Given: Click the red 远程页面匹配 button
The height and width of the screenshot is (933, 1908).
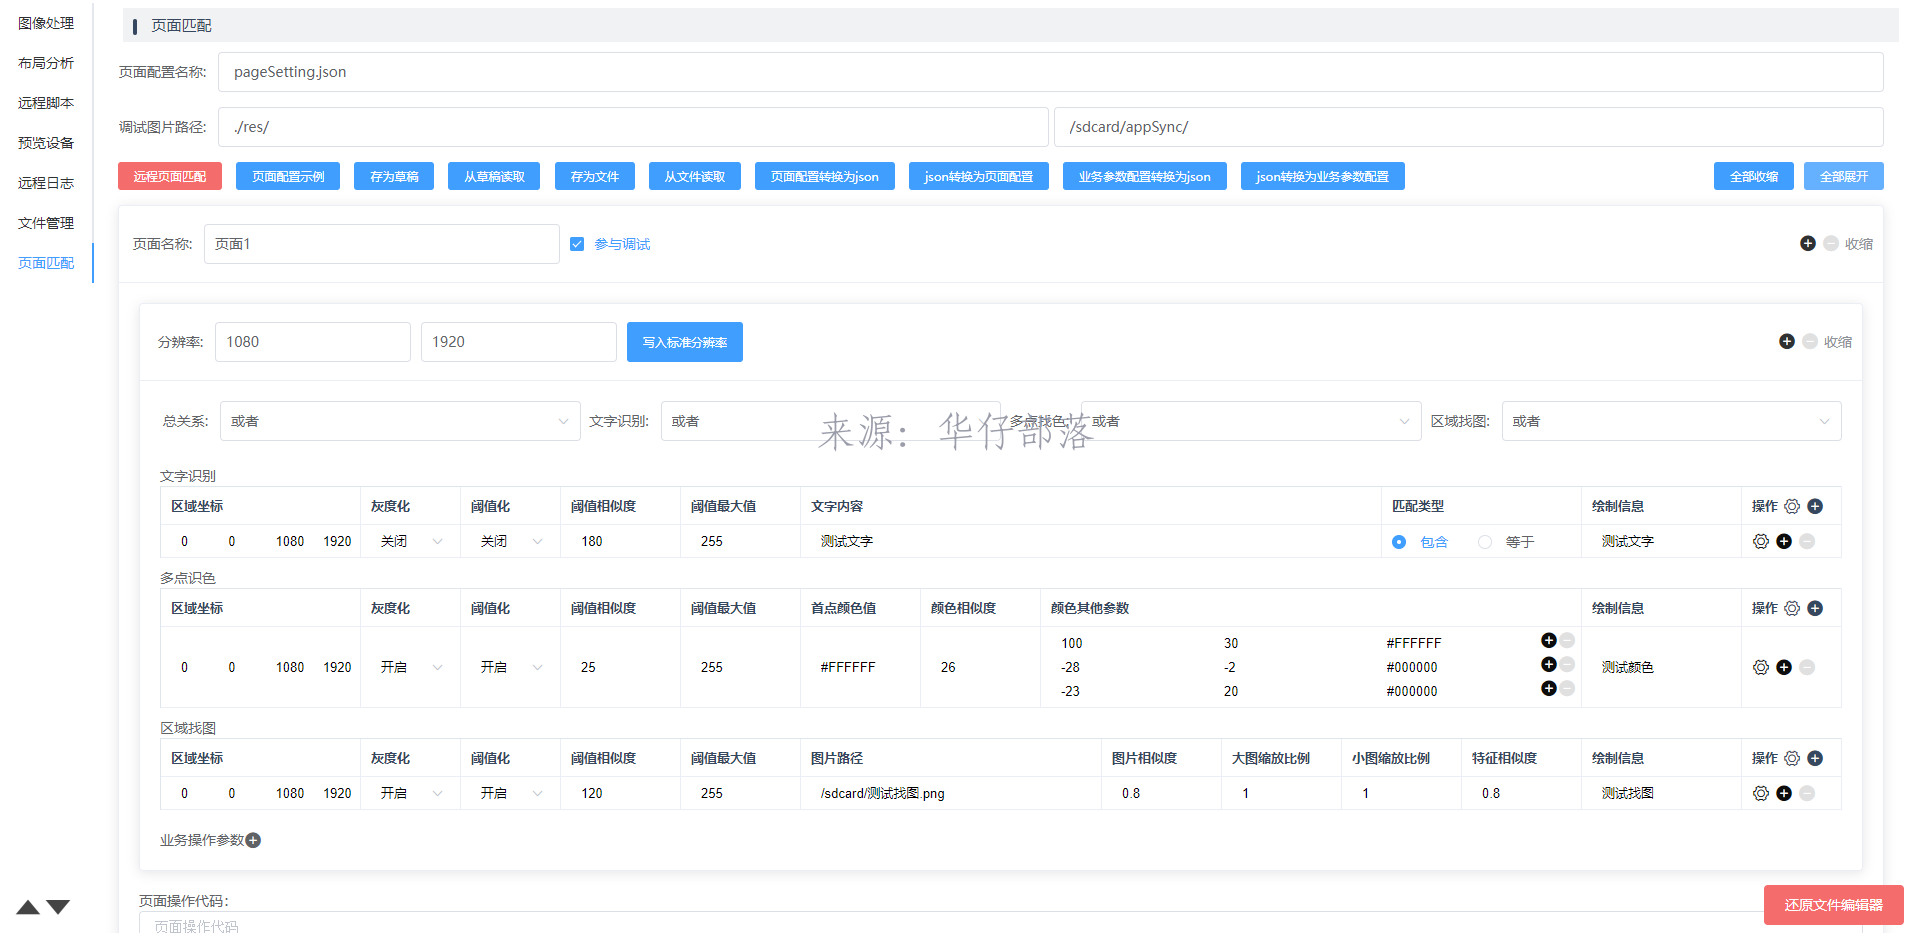Looking at the screenshot, I should point(170,176).
